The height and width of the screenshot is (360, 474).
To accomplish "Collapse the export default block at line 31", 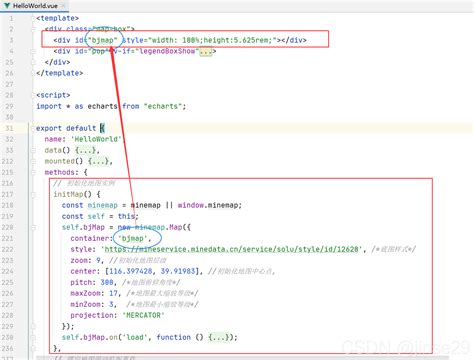I will point(33,128).
